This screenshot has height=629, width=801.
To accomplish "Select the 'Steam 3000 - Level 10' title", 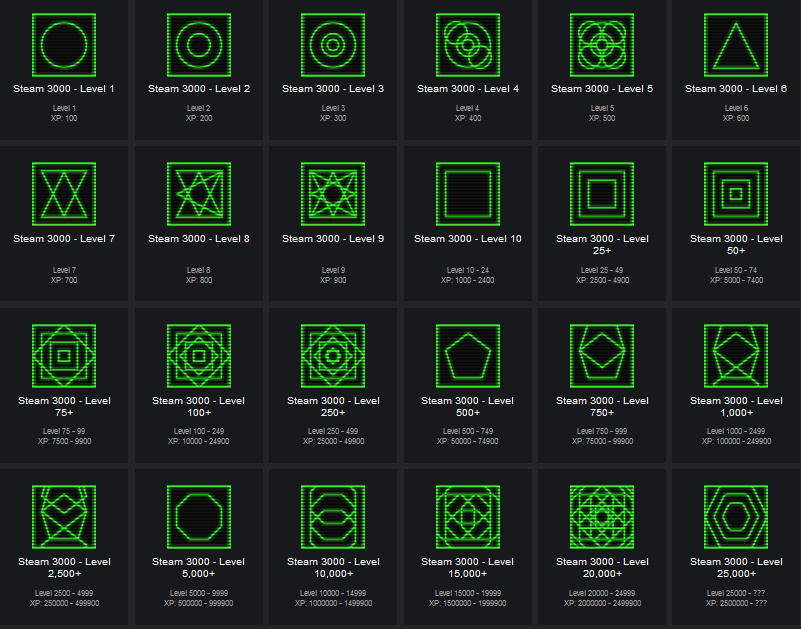I will coord(468,239).
